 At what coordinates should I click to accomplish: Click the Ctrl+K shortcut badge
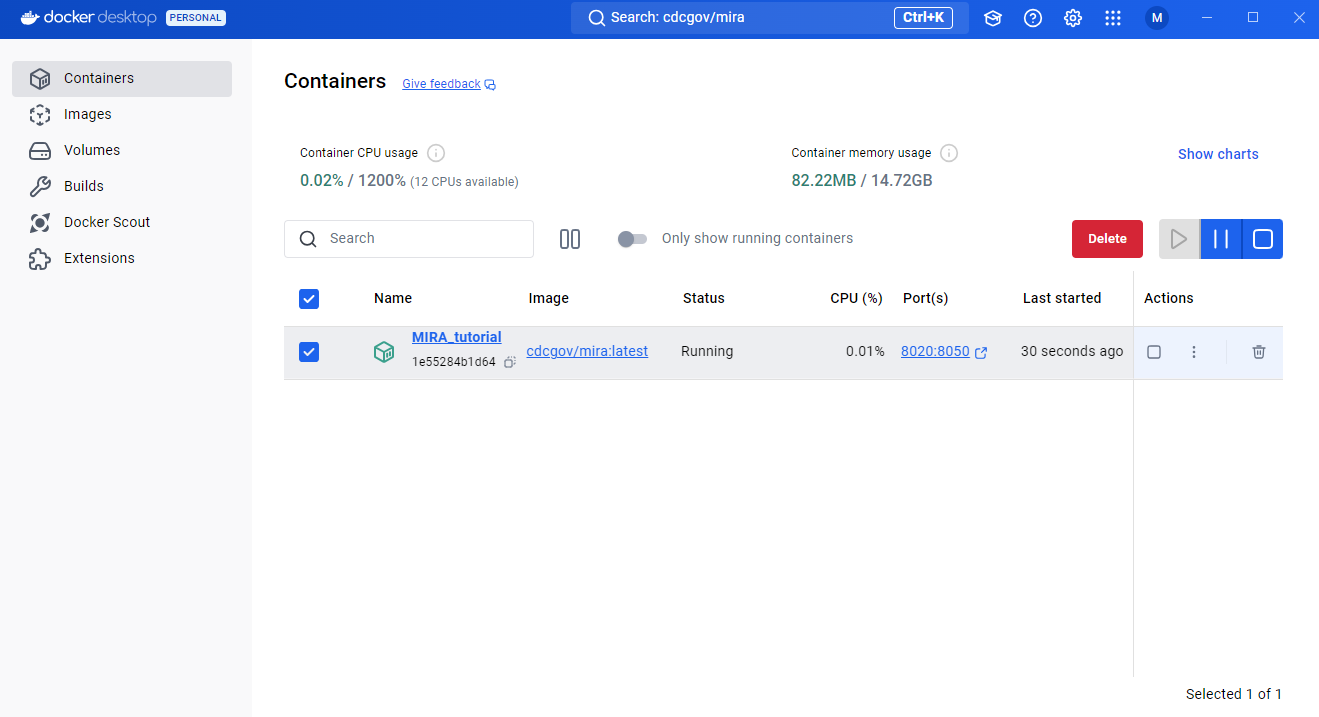[923, 18]
